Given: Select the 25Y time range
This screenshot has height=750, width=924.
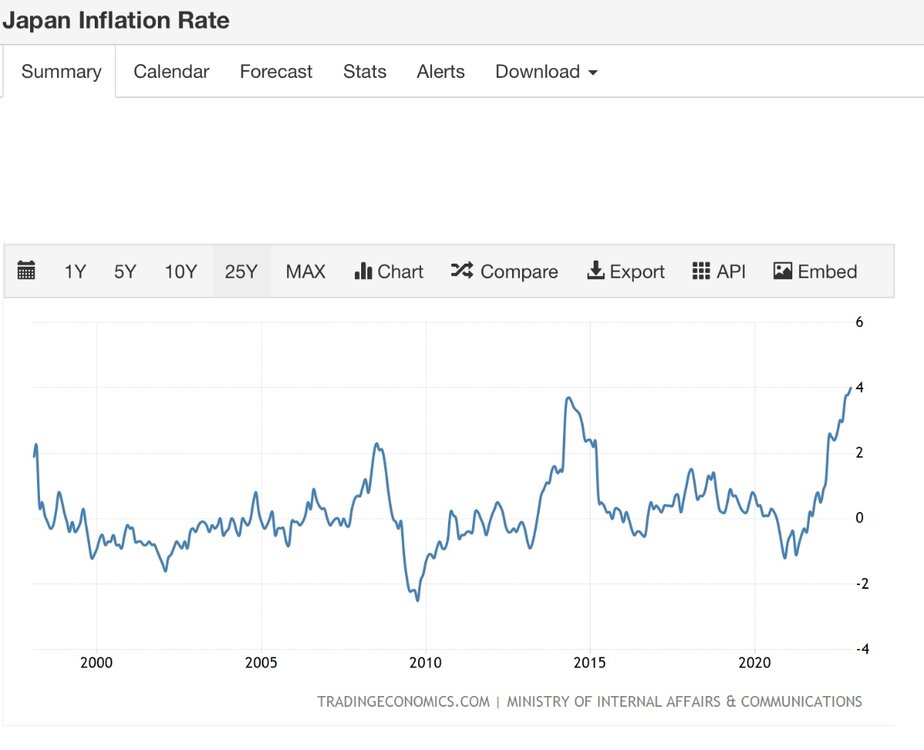Looking at the screenshot, I should tap(241, 272).
